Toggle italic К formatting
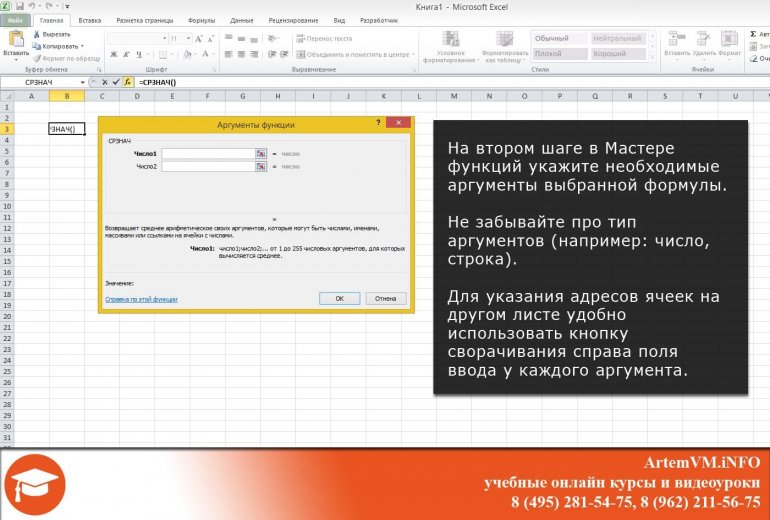This screenshot has height=520, width=770. tap(126, 54)
